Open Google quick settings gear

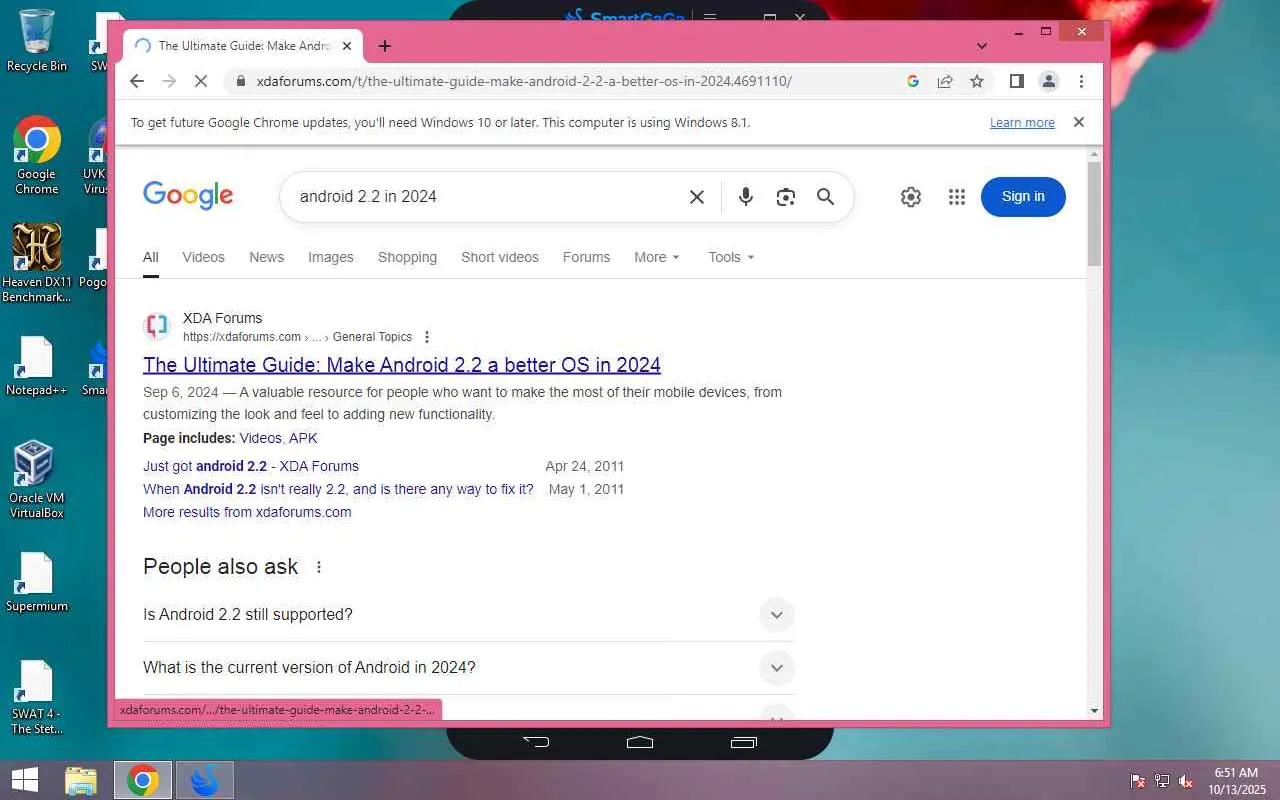(x=910, y=197)
